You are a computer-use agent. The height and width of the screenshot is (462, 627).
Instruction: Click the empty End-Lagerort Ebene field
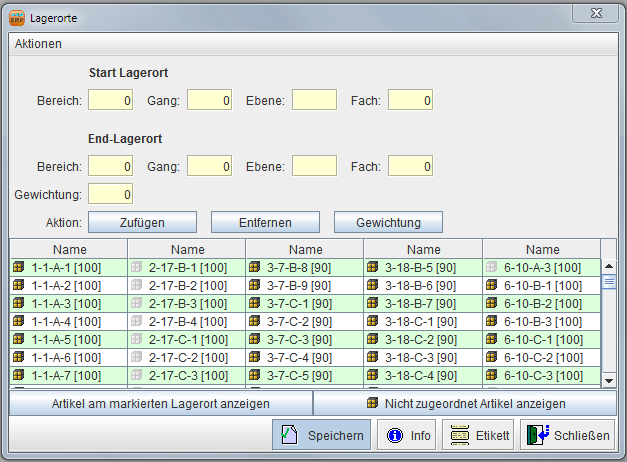tap(314, 166)
